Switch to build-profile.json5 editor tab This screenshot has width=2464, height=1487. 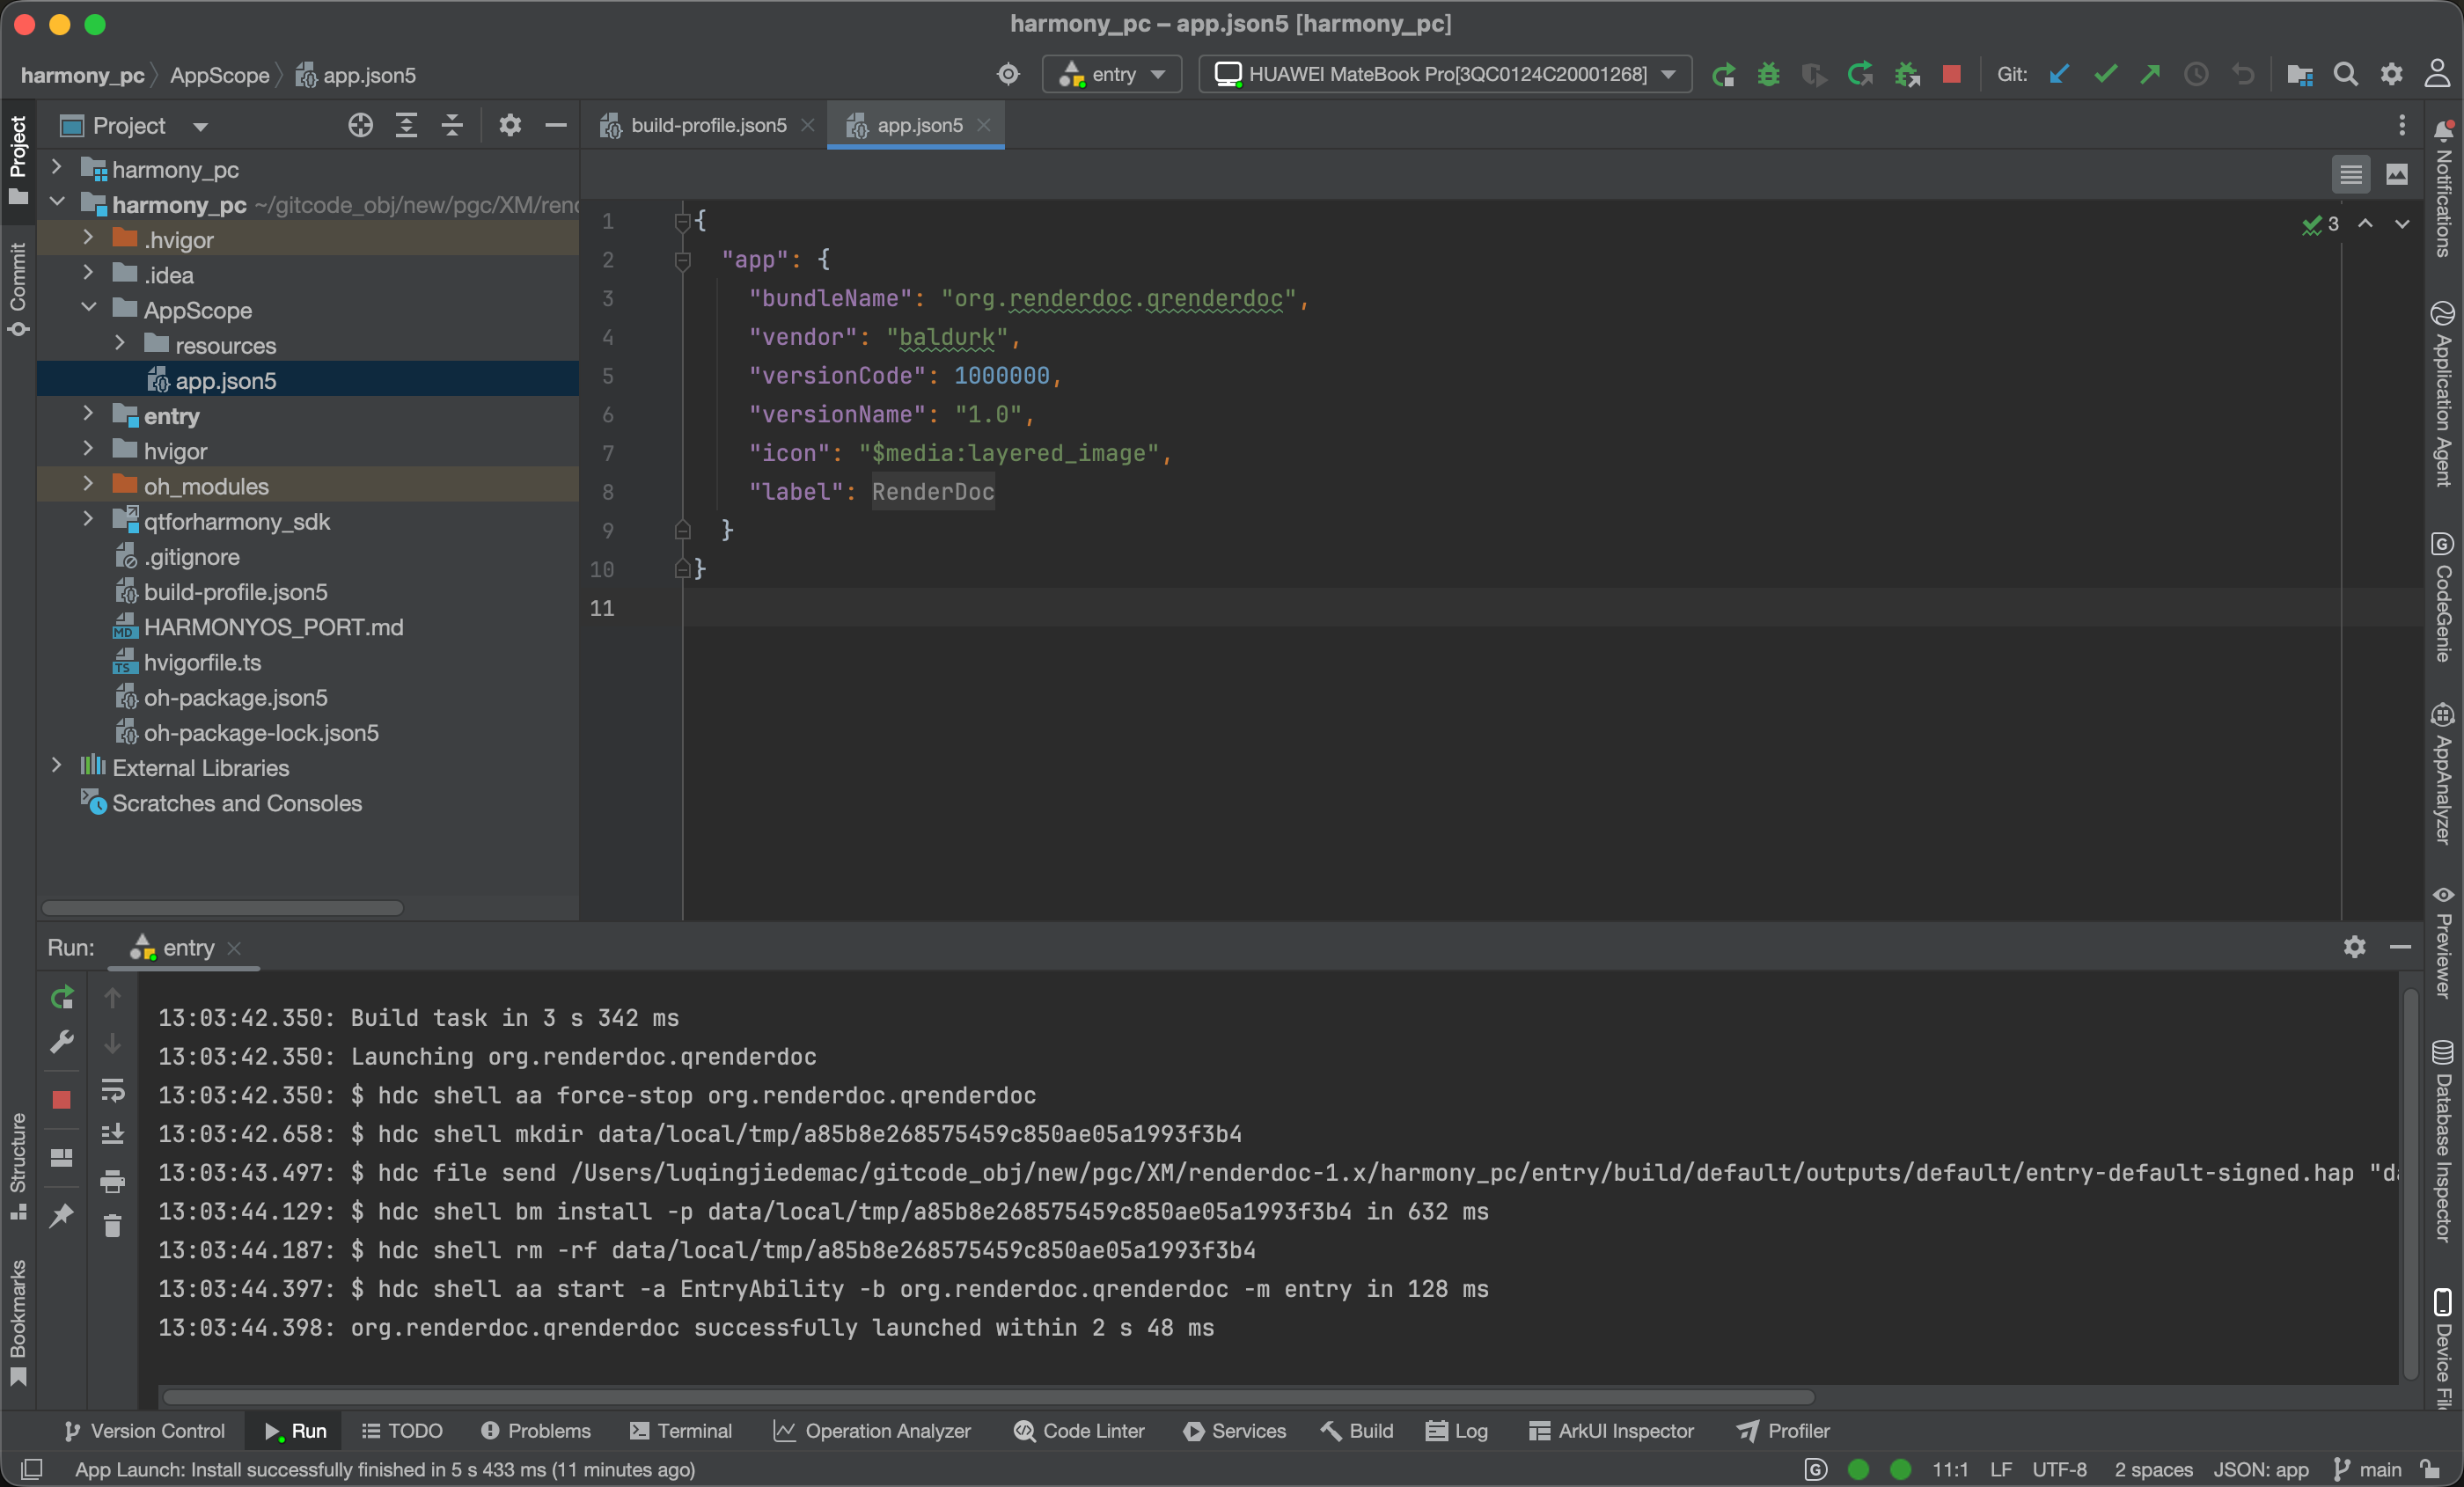point(707,126)
